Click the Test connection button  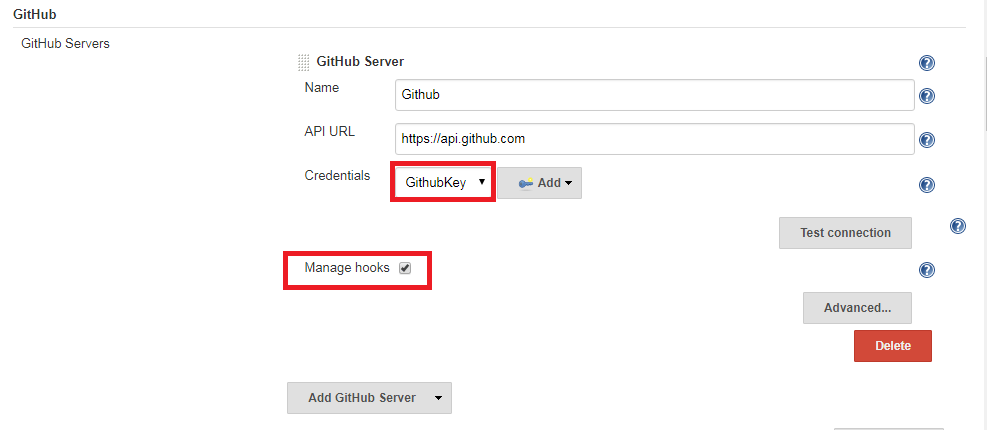click(x=845, y=233)
